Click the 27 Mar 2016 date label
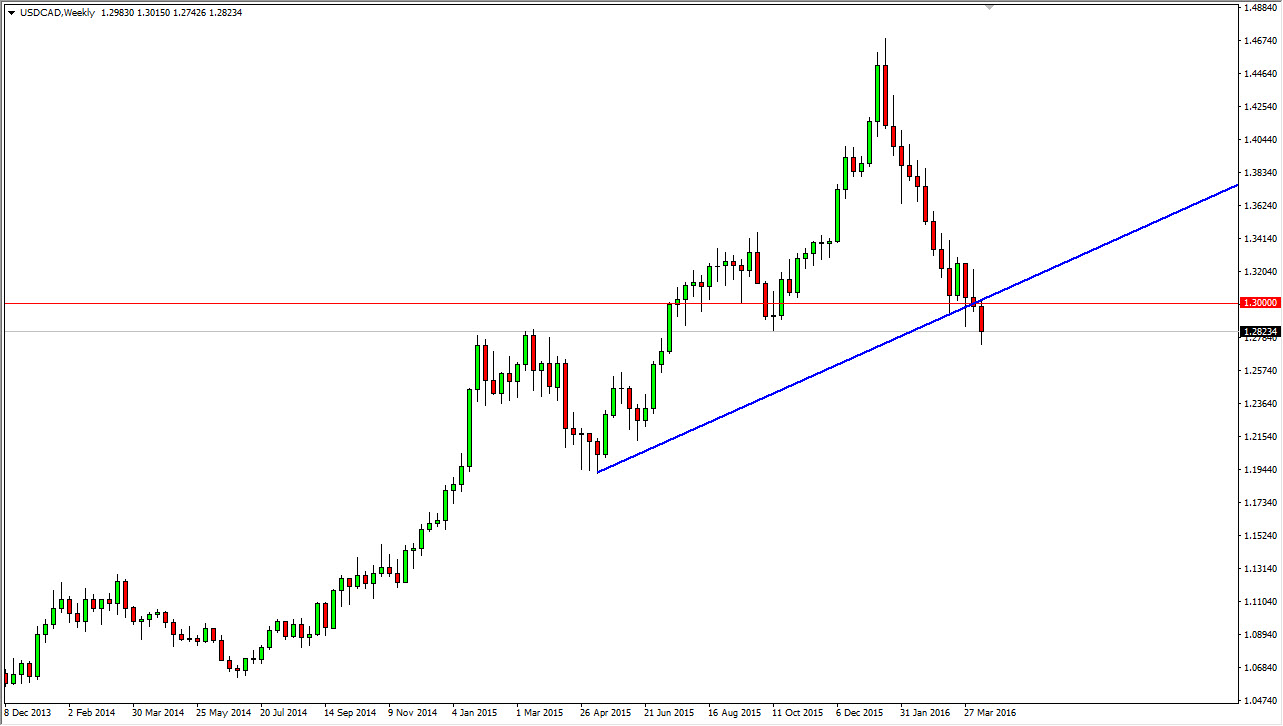The height and width of the screenshot is (726, 1283). [x=991, y=712]
